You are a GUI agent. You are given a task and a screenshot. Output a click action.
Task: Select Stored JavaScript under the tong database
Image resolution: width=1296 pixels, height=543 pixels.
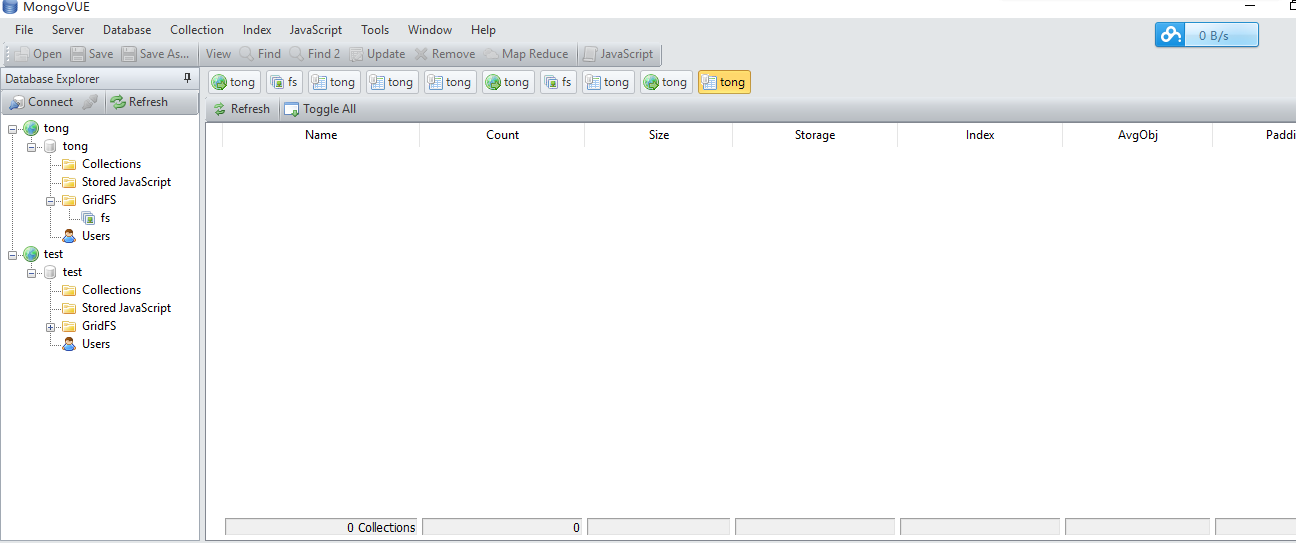(116, 182)
